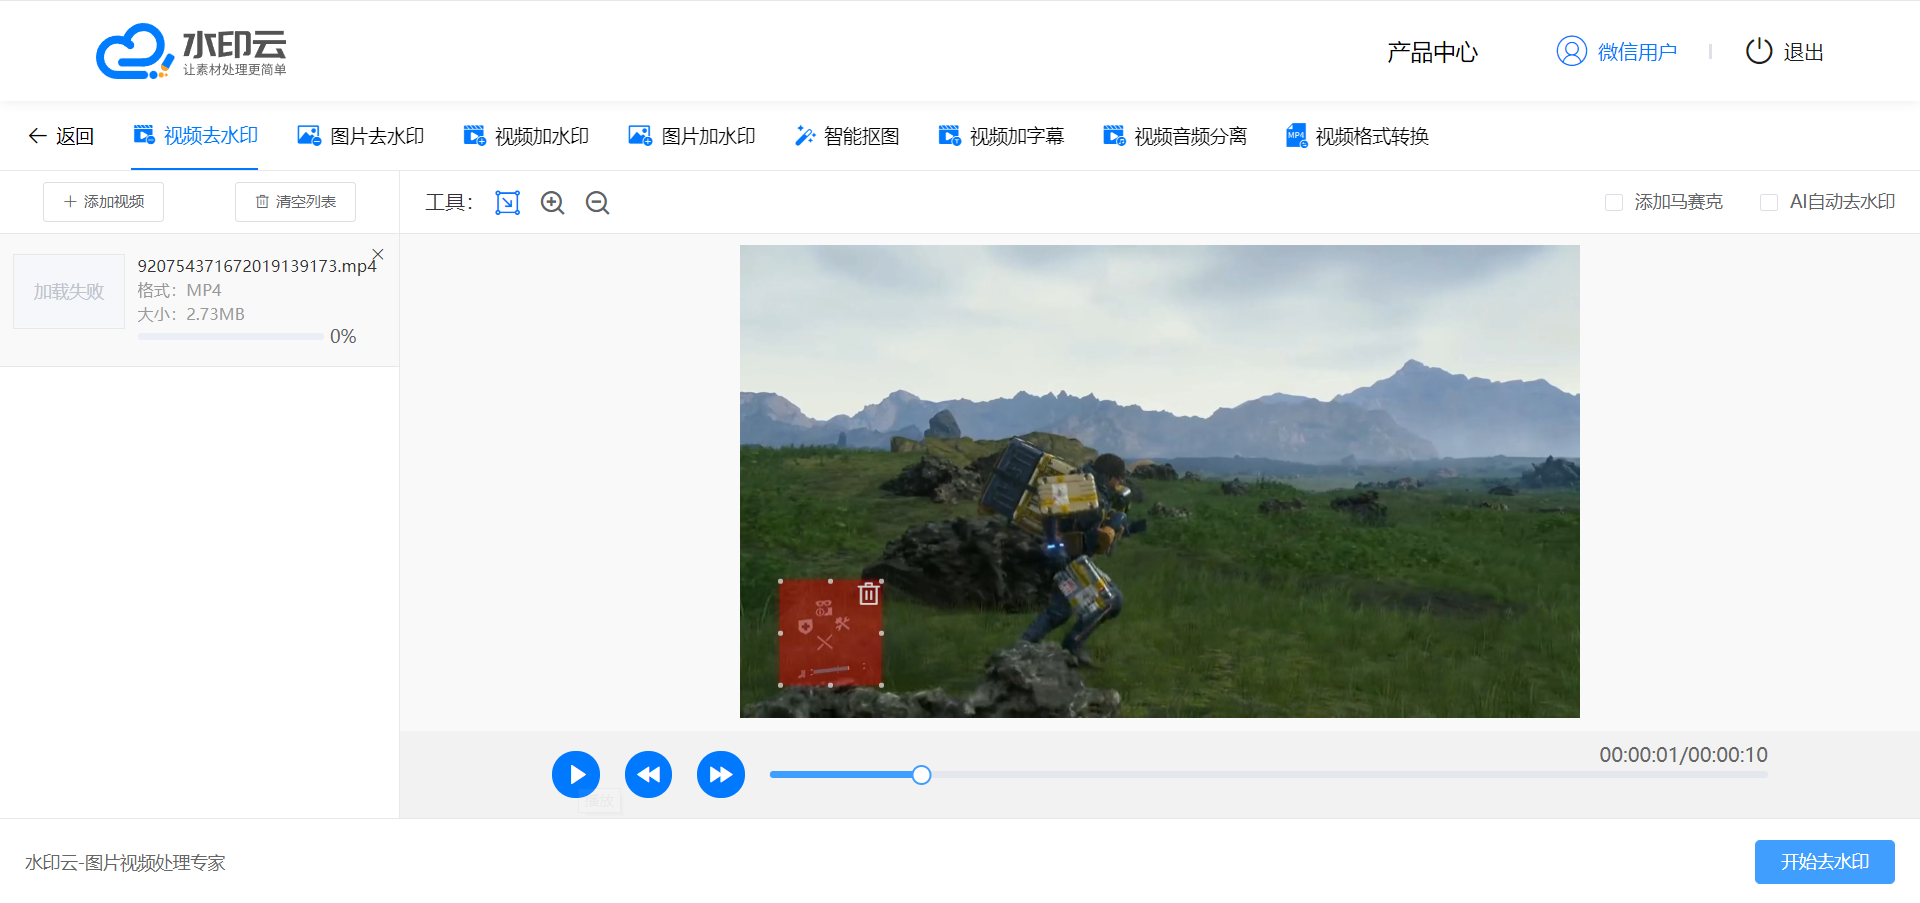1920x903 pixels.
Task: Enable the 添加马赛克 checkbox
Action: coord(1614,202)
